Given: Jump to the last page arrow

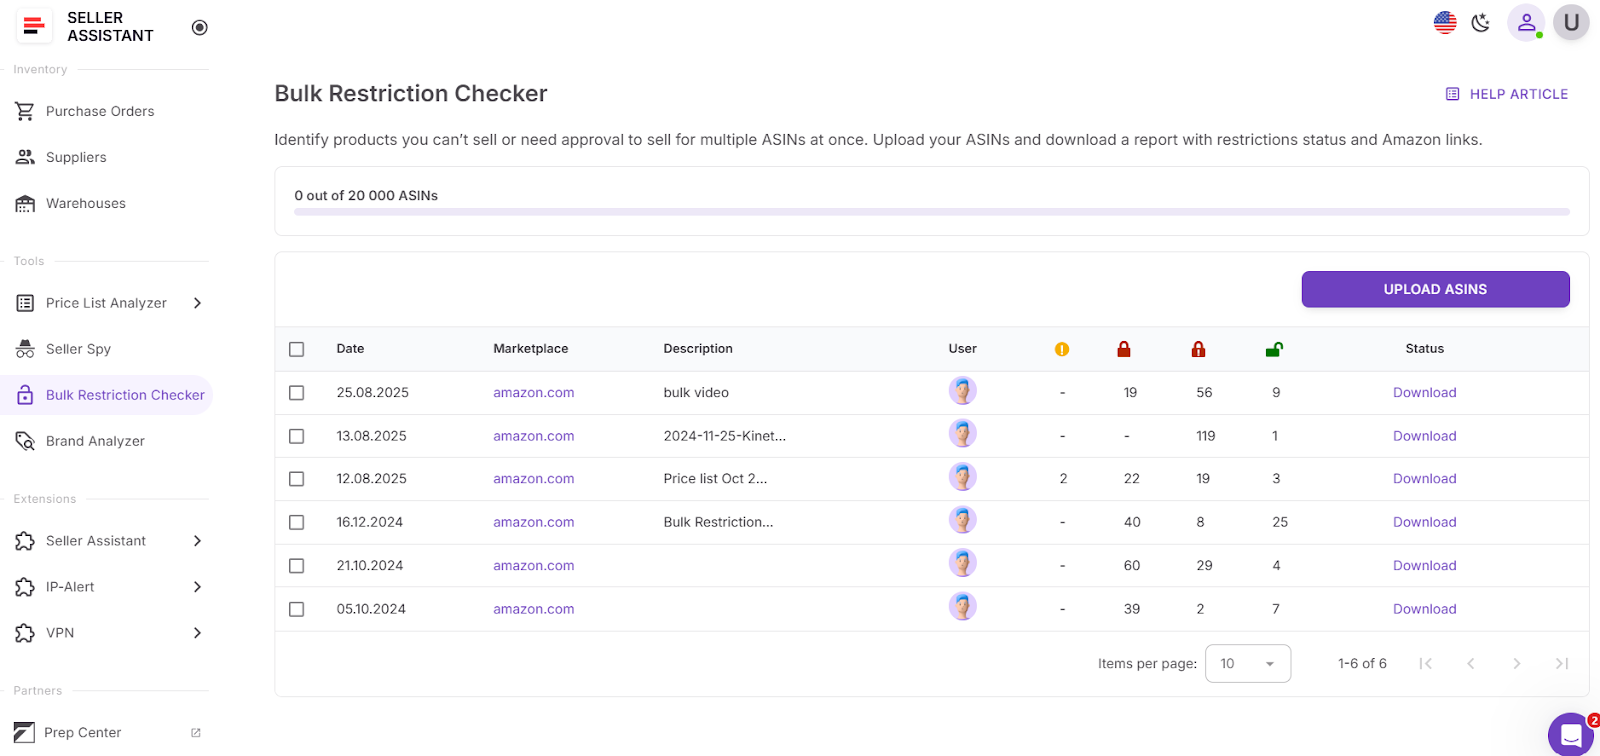Looking at the screenshot, I should pyautogui.click(x=1562, y=663).
